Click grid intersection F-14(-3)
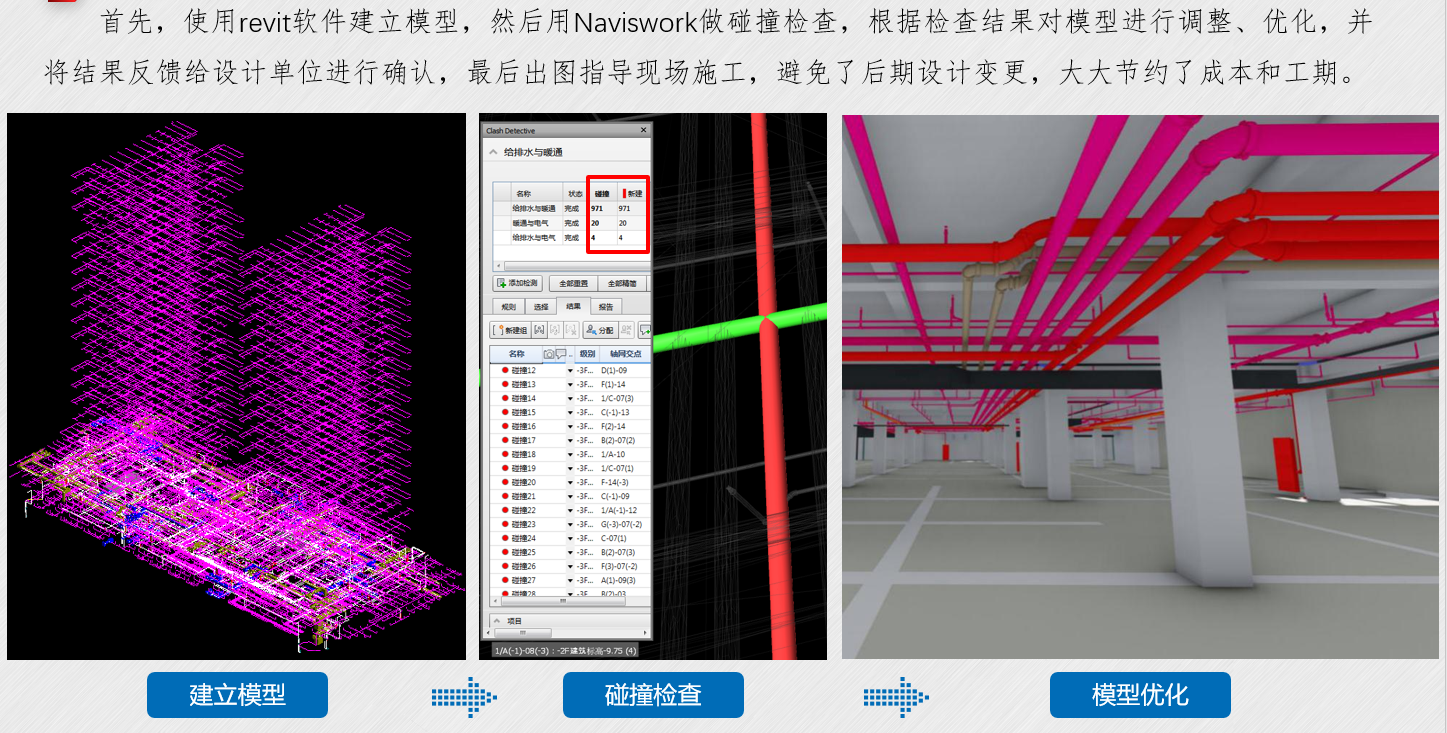Viewport: 1447px width, 733px height. (614, 482)
